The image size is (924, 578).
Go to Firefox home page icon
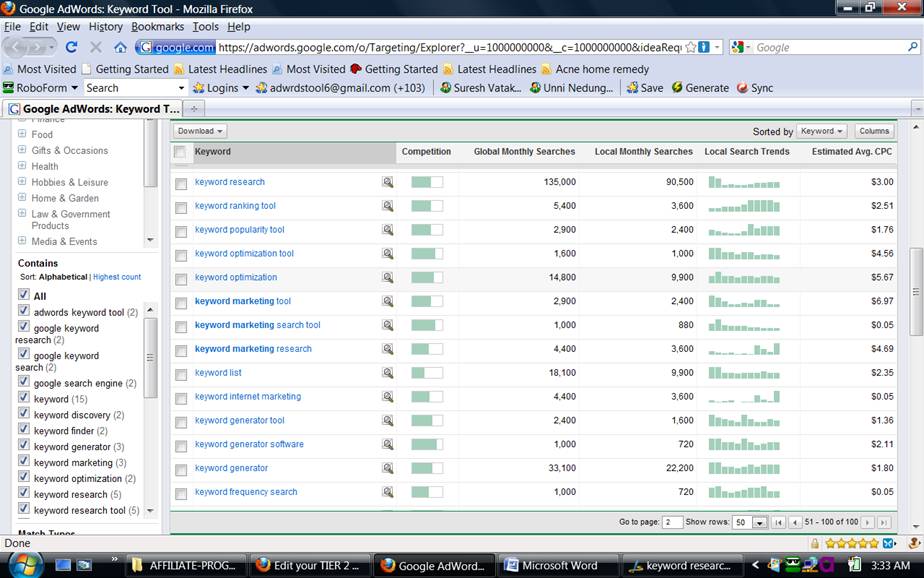[120, 47]
